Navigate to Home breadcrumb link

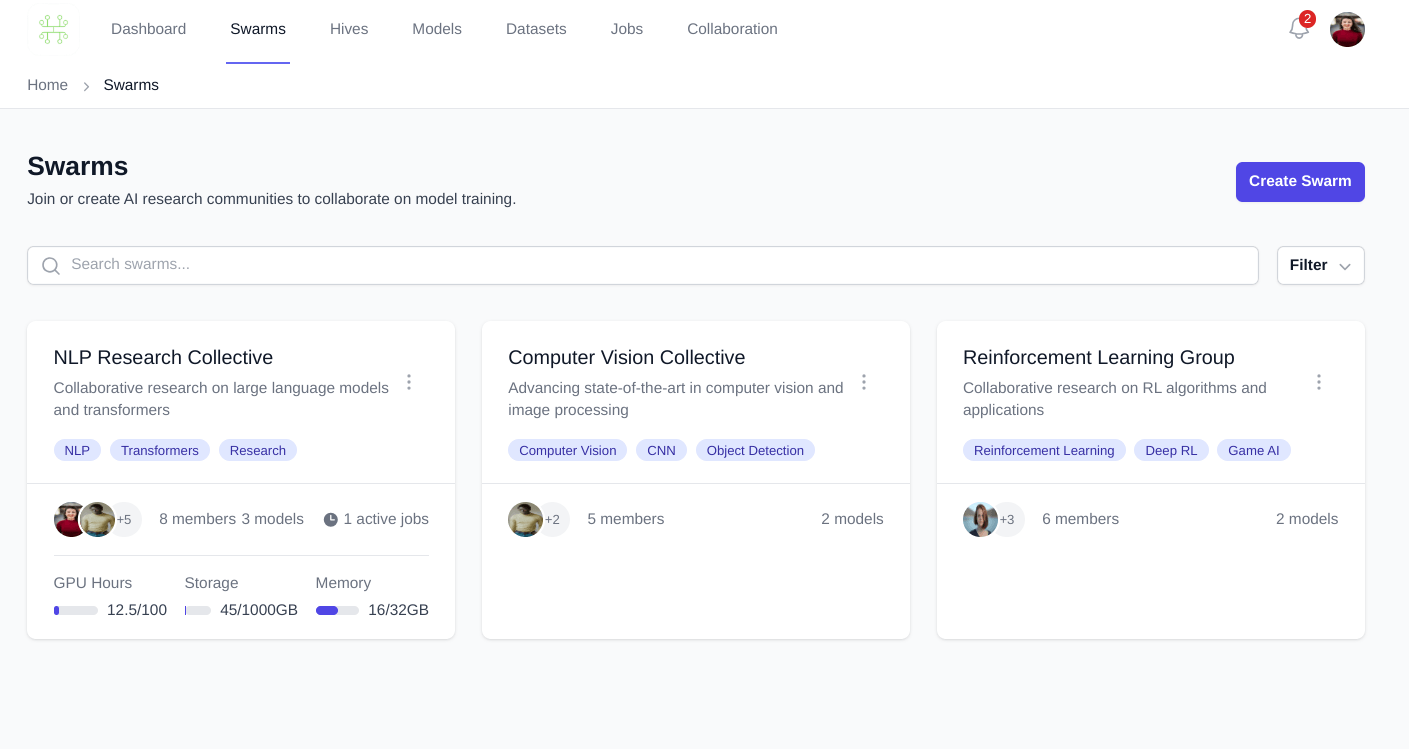47,85
